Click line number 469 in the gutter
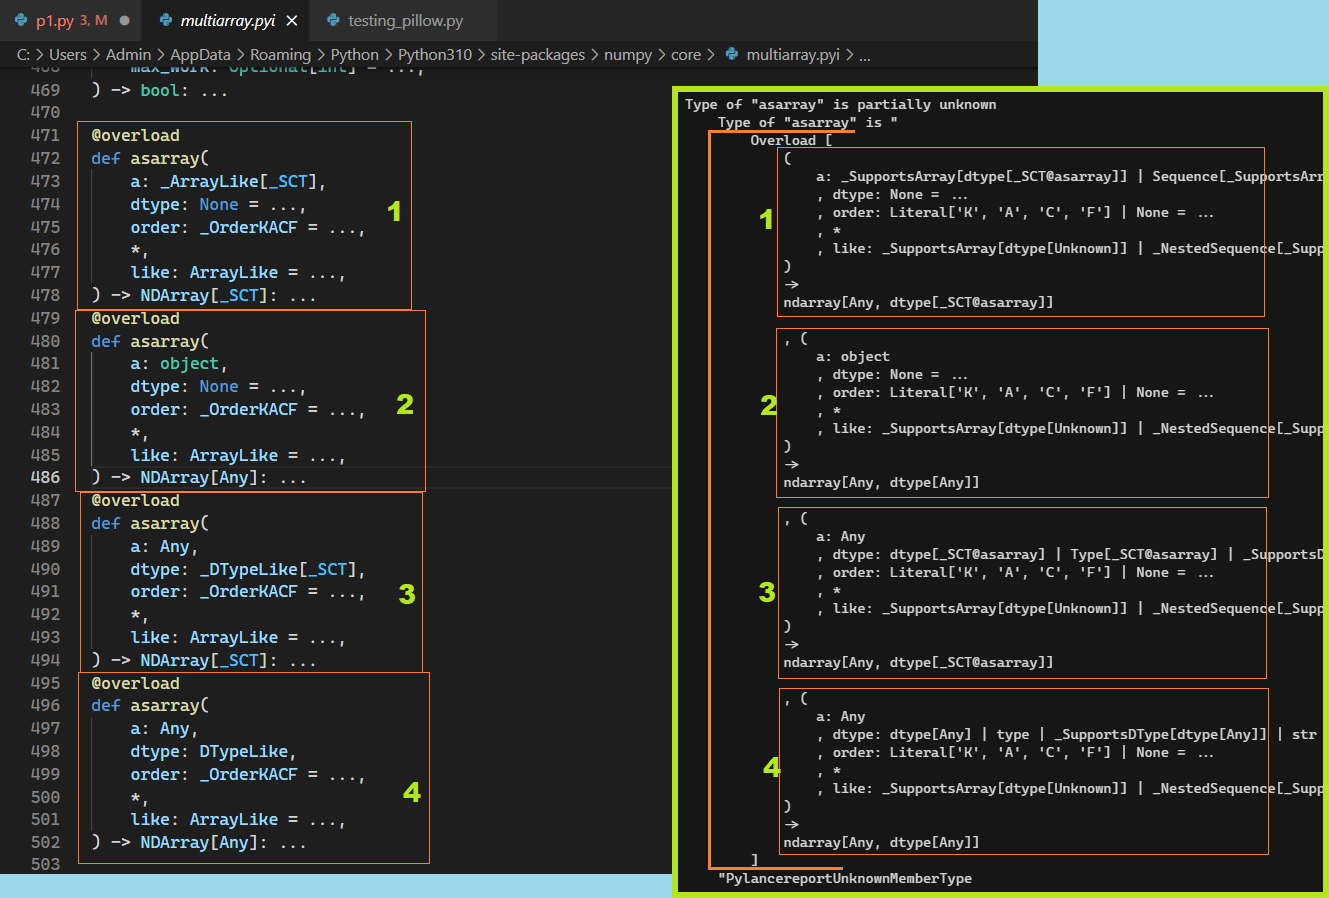 pyautogui.click(x=45, y=90)
